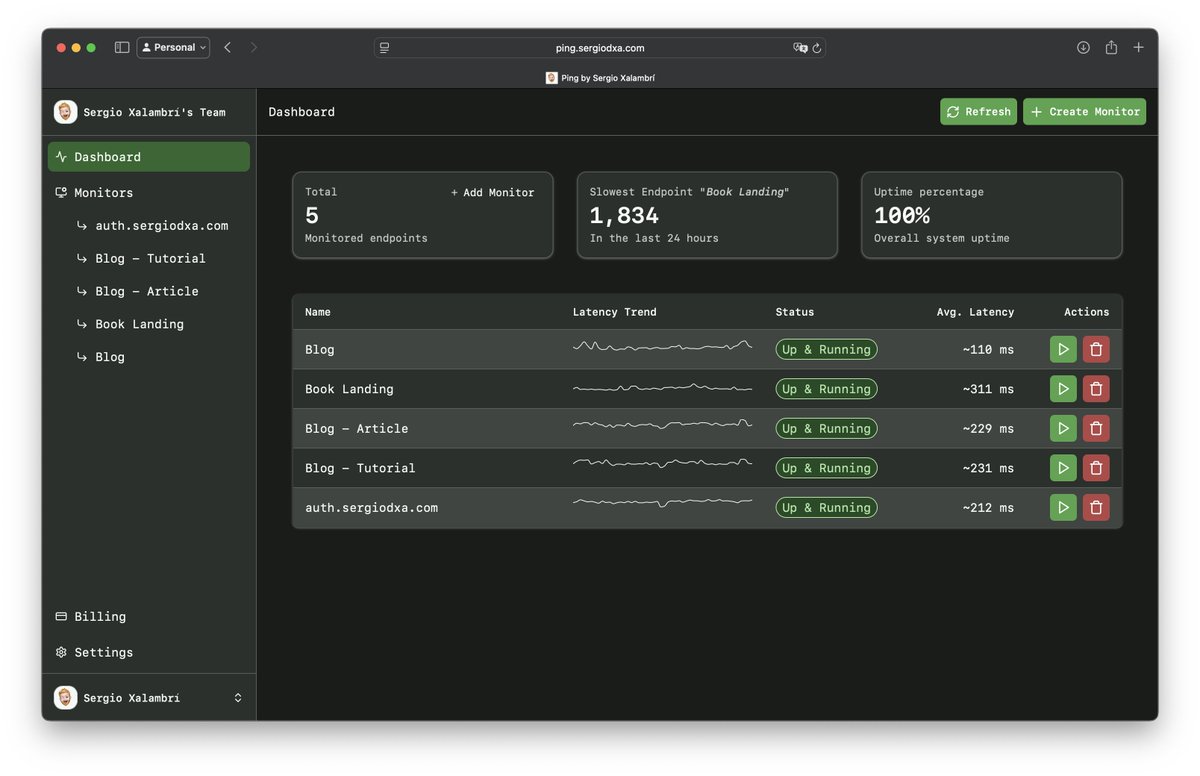Click the 1,834 slowest endpoint value
The image size is (1200, 776).
tap(624, 215)
